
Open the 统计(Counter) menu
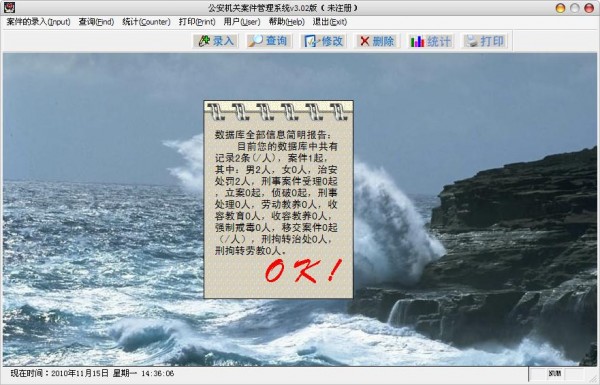(x=146, y=22)
